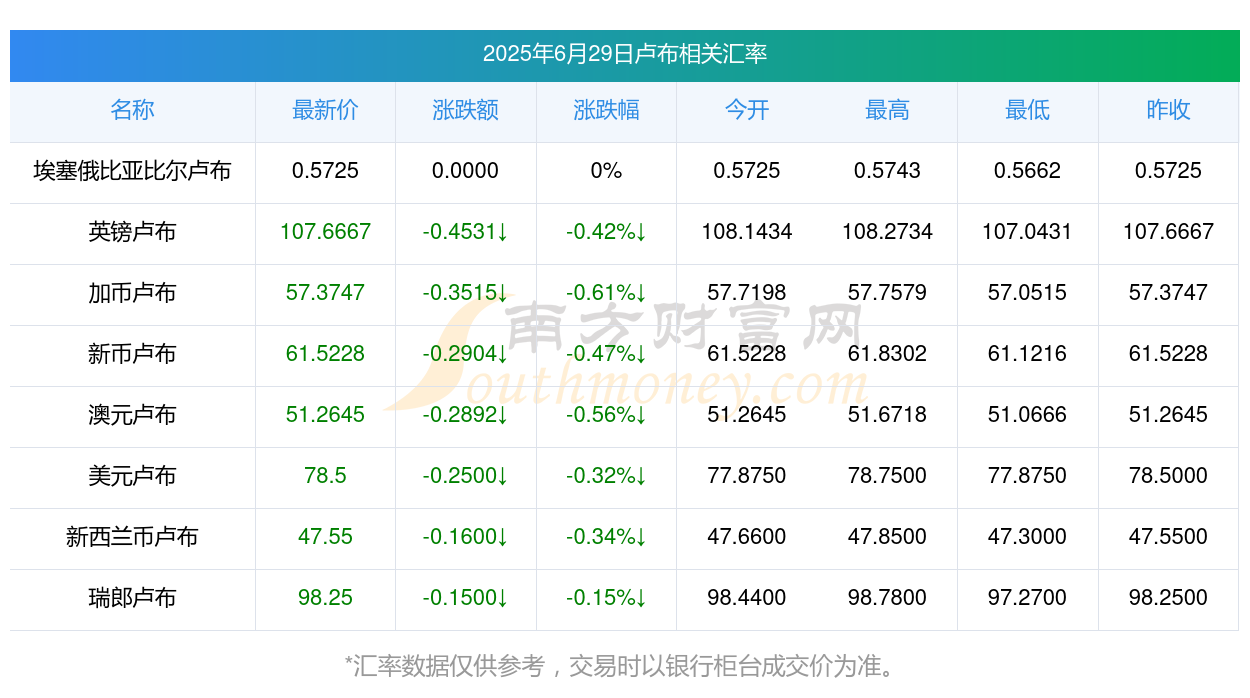This screenshot has width=1250, height=698.
Task: Click the change value -0.4531↓
Action: pyautogui.click(x=466, y=232)
